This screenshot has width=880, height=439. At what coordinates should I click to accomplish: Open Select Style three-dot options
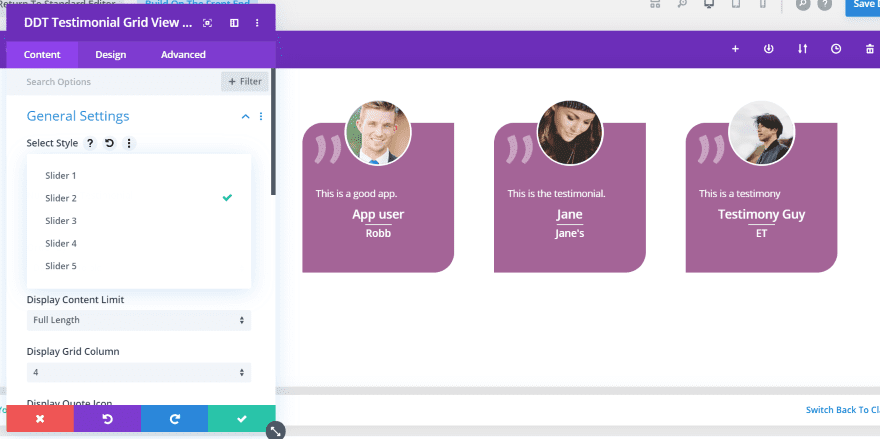tap(129, 143)
